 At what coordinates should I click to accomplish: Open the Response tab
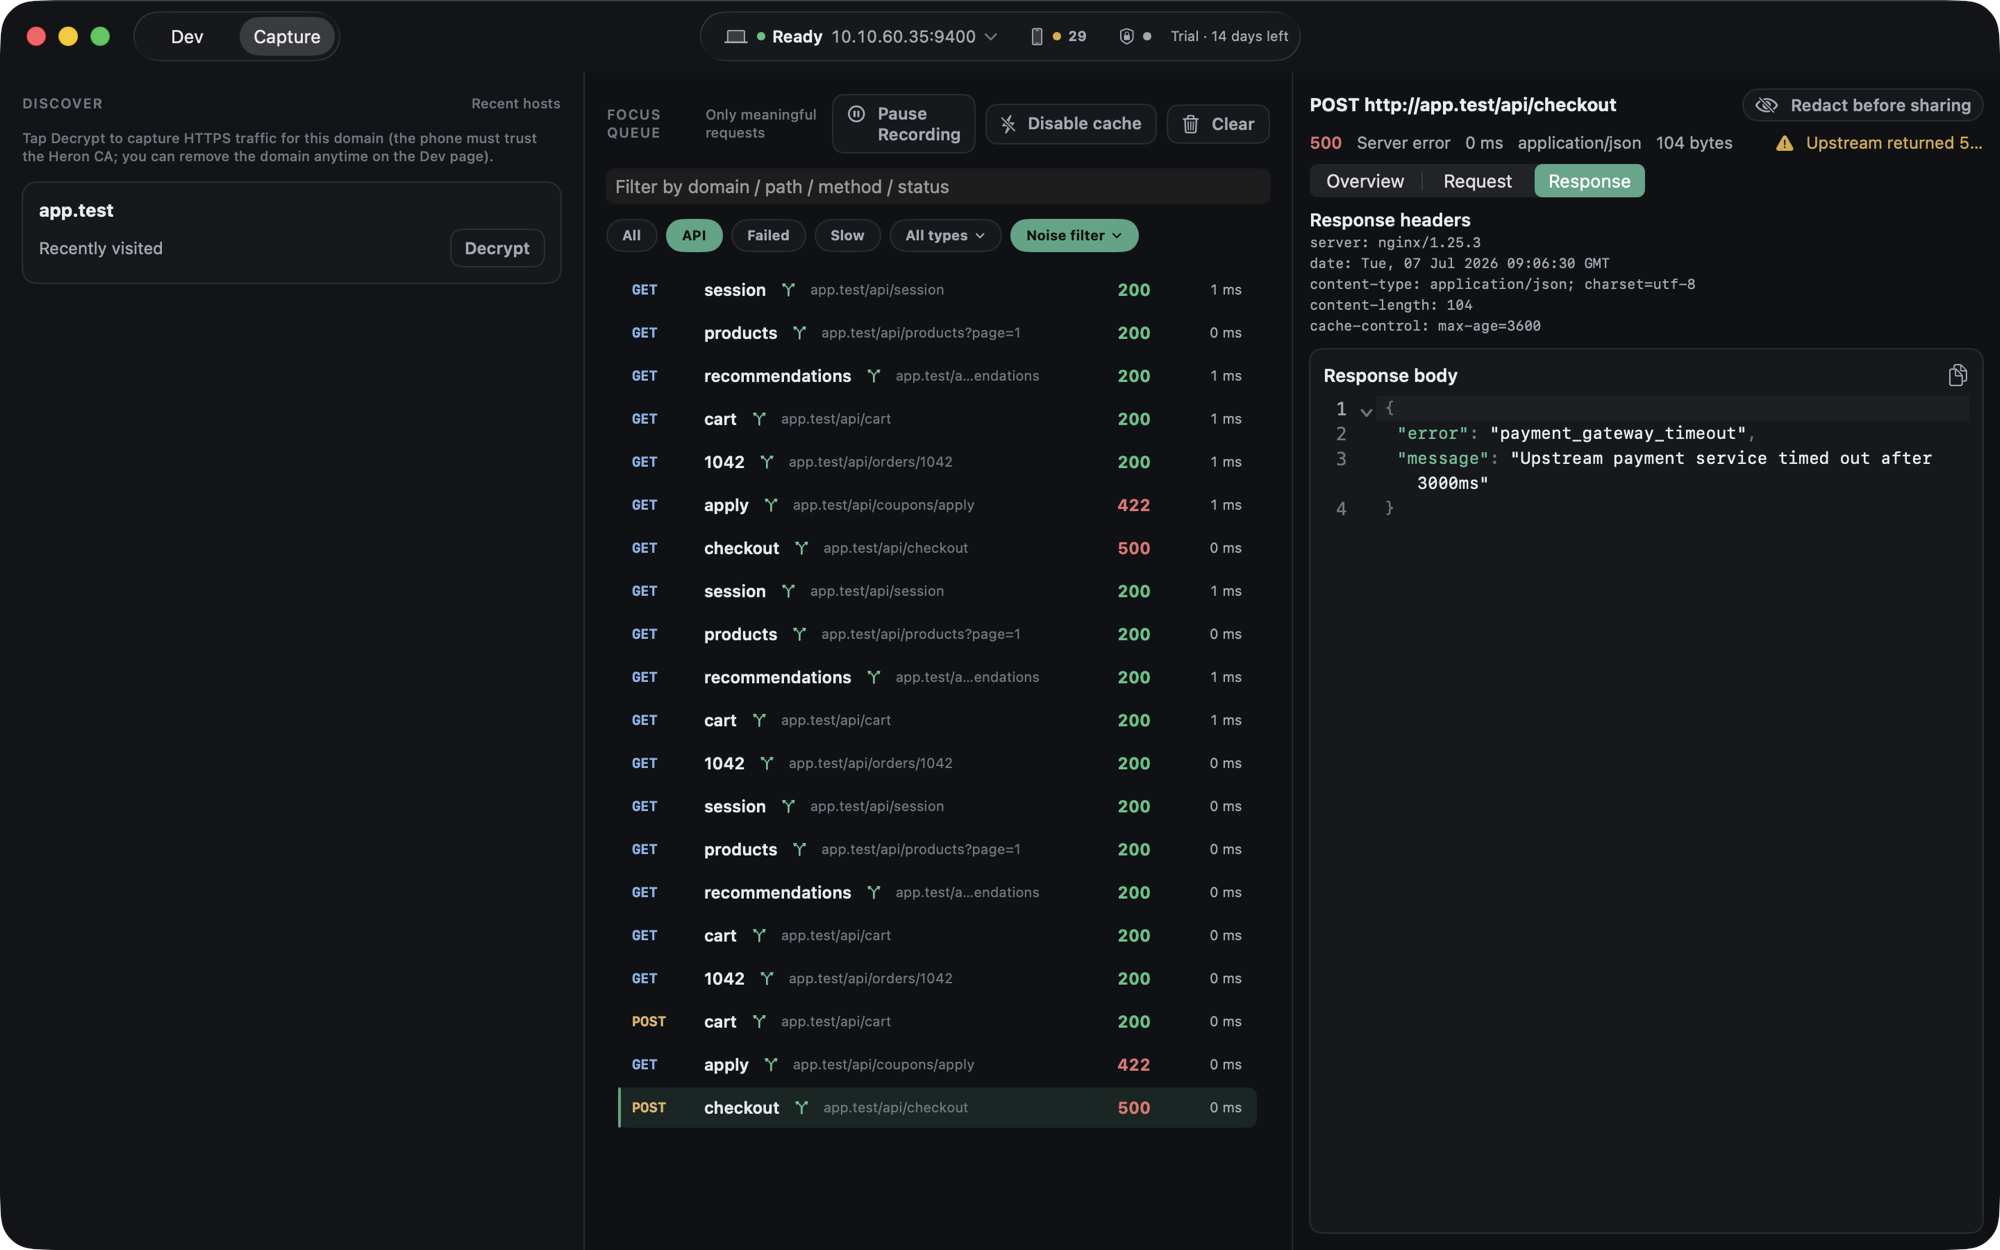click(1589, 181)
